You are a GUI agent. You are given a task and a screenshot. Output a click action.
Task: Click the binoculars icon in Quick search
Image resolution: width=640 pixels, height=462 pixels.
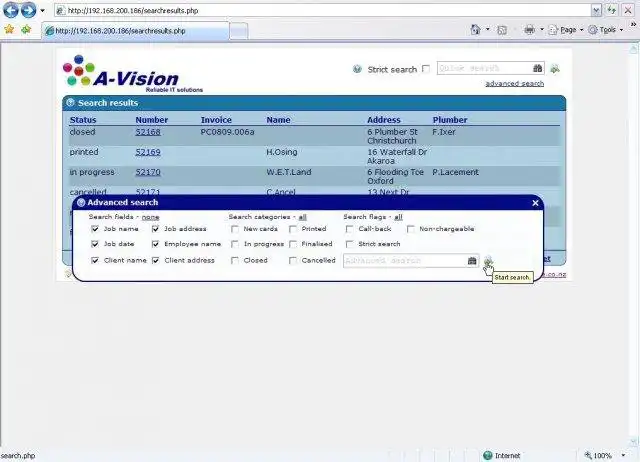pos(538,68)
